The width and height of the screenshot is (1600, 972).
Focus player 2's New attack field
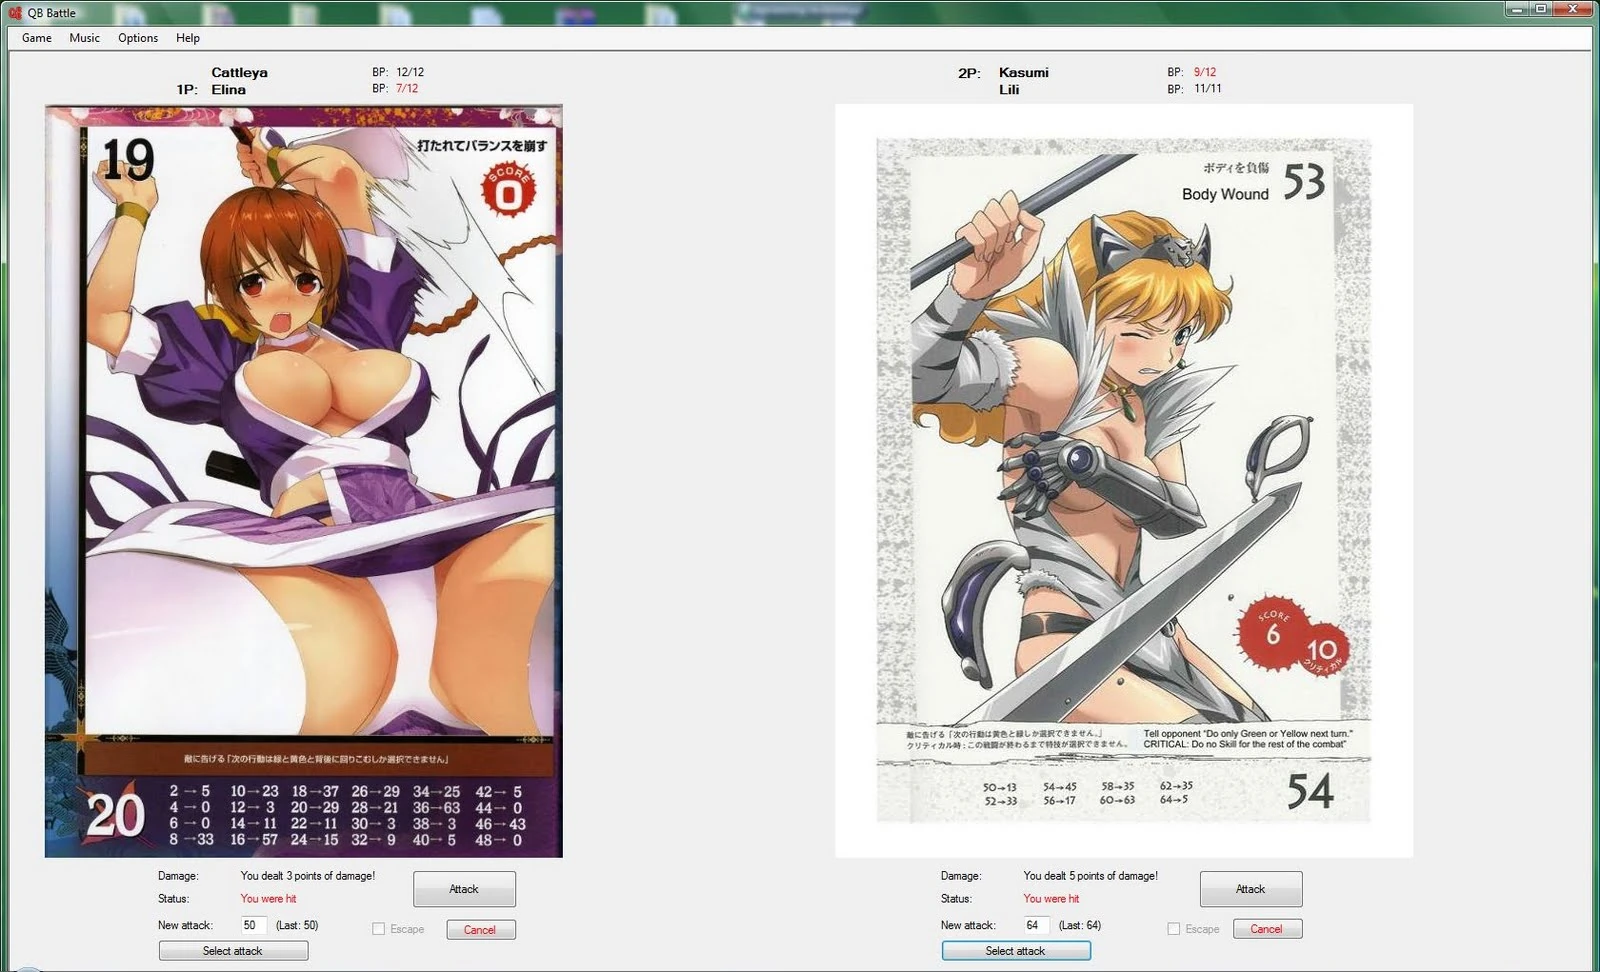point(1036,926)
